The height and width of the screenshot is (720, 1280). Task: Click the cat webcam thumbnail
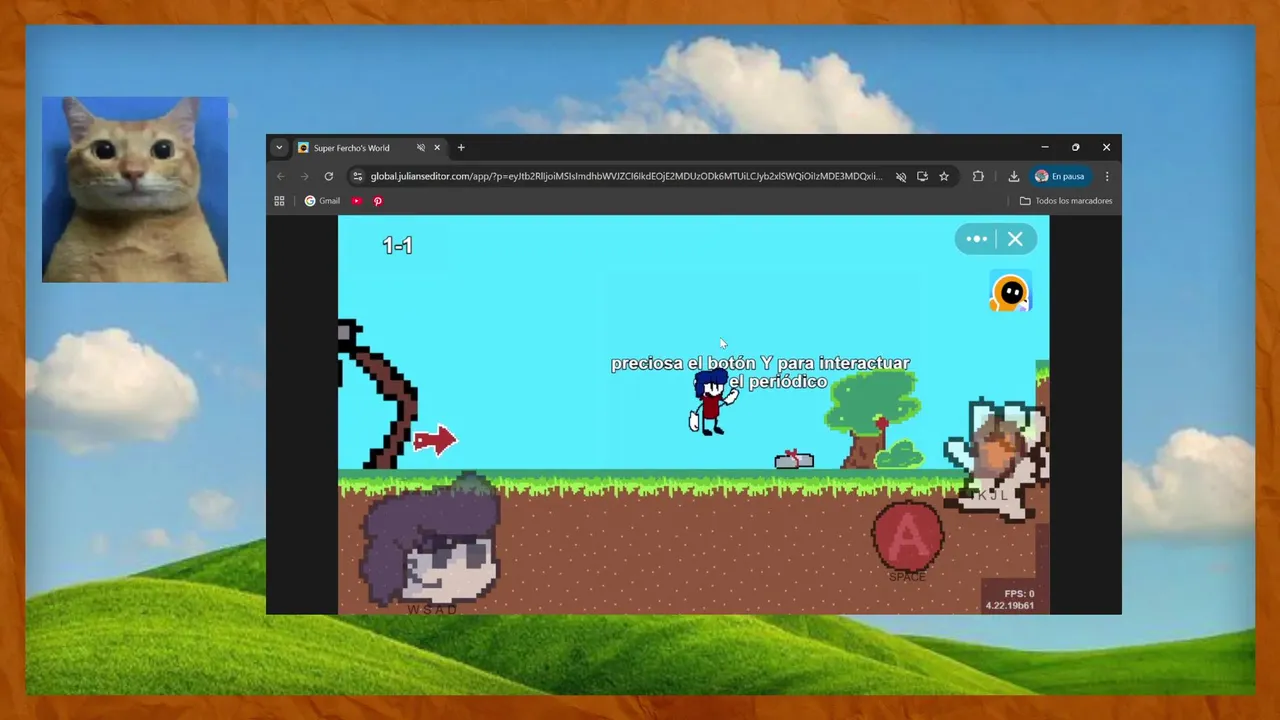(135, 189)
